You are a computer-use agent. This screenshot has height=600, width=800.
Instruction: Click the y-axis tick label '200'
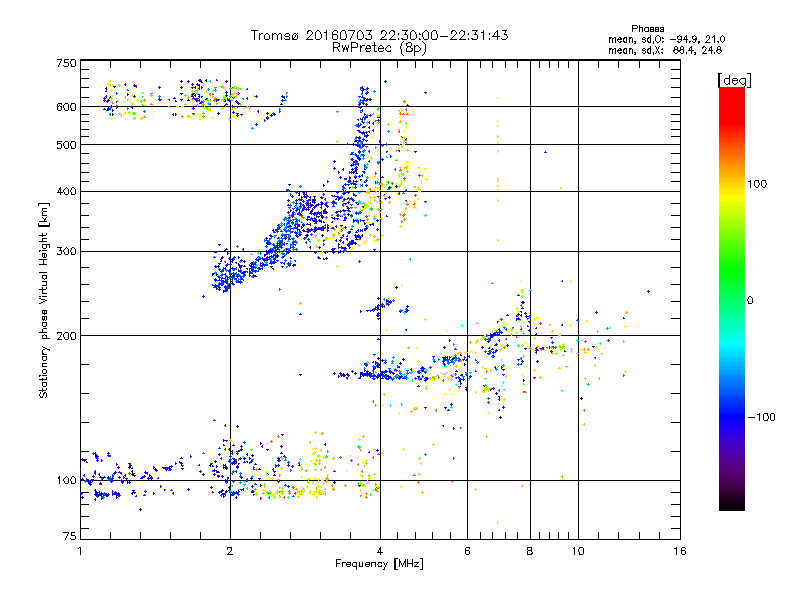tap(66, 336)
